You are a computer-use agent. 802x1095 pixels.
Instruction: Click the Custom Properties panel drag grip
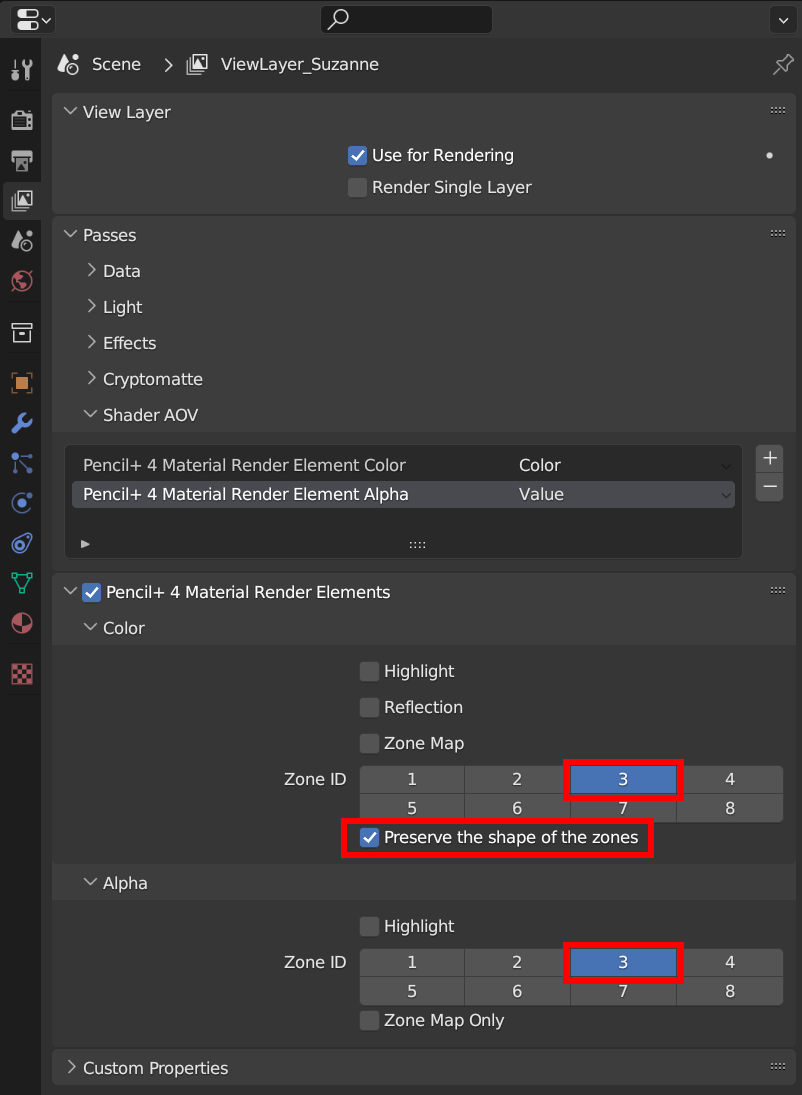coord(778,1066)
